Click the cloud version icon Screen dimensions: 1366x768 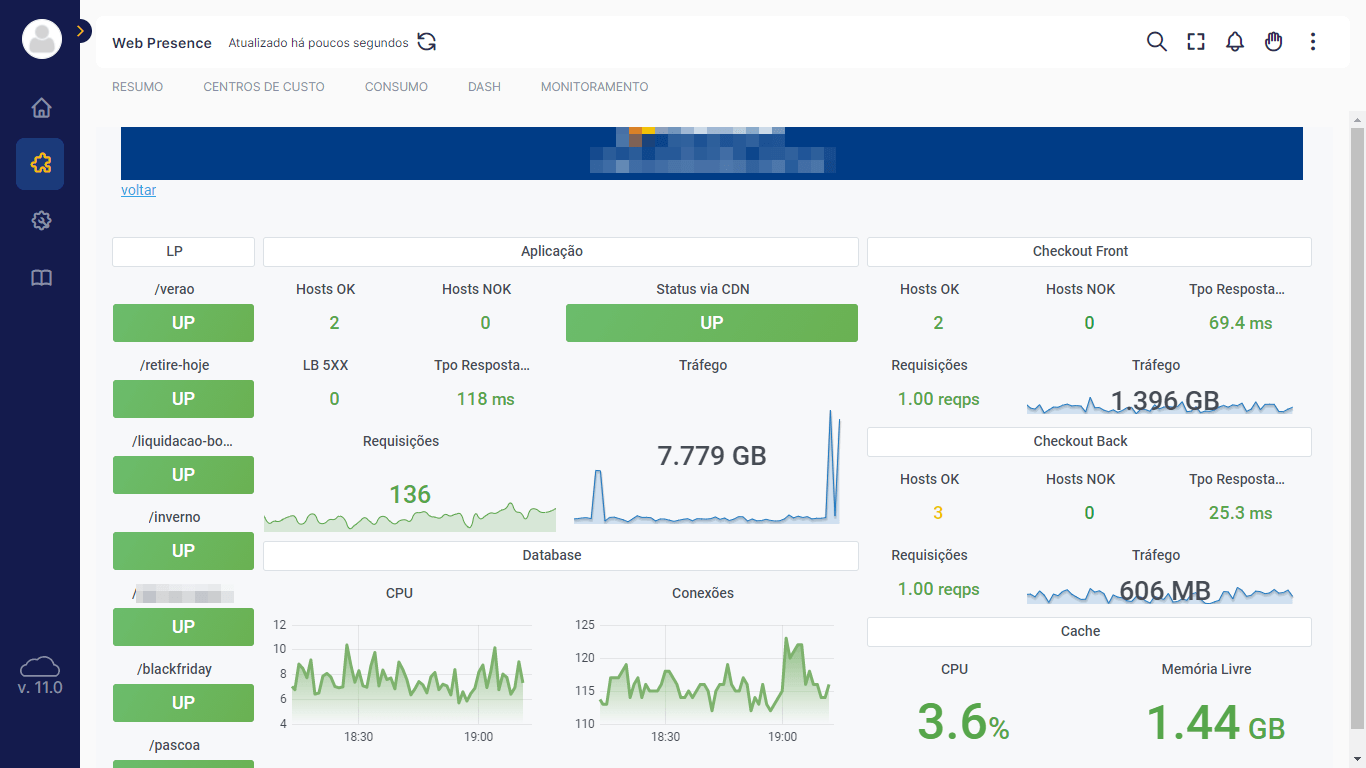coord(40,667)
